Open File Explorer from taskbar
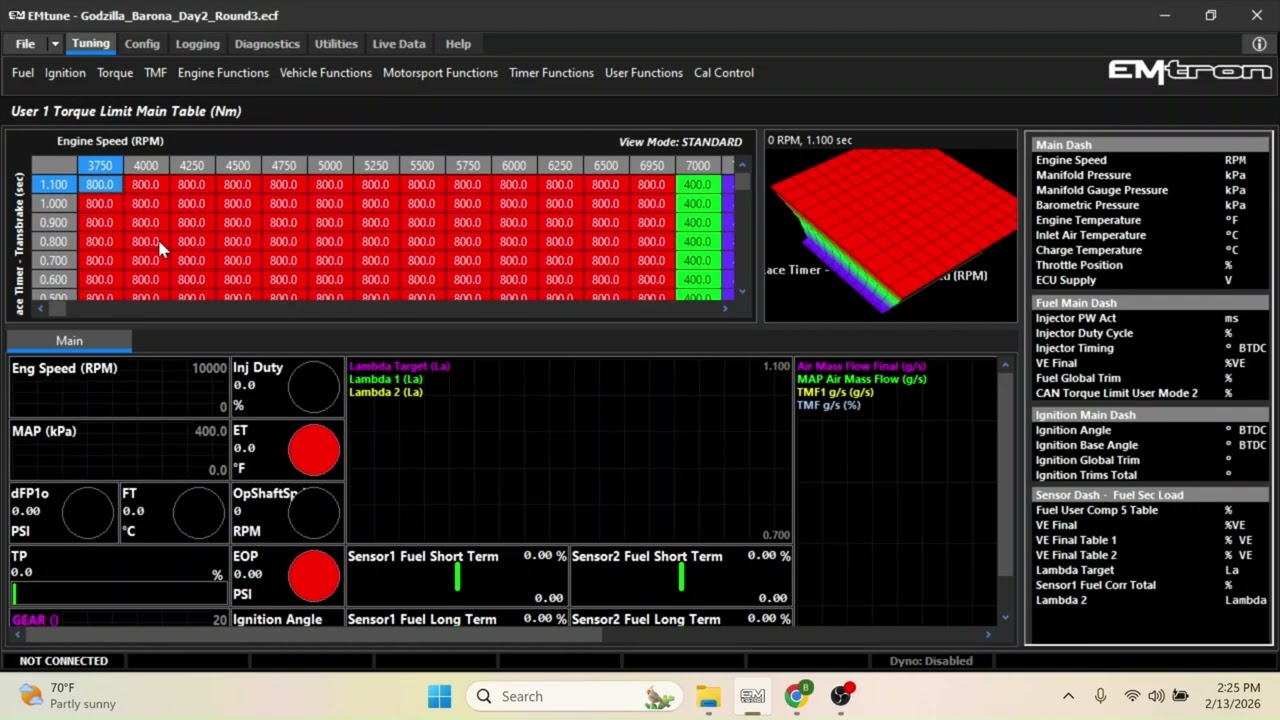 [x=708, y=696]
